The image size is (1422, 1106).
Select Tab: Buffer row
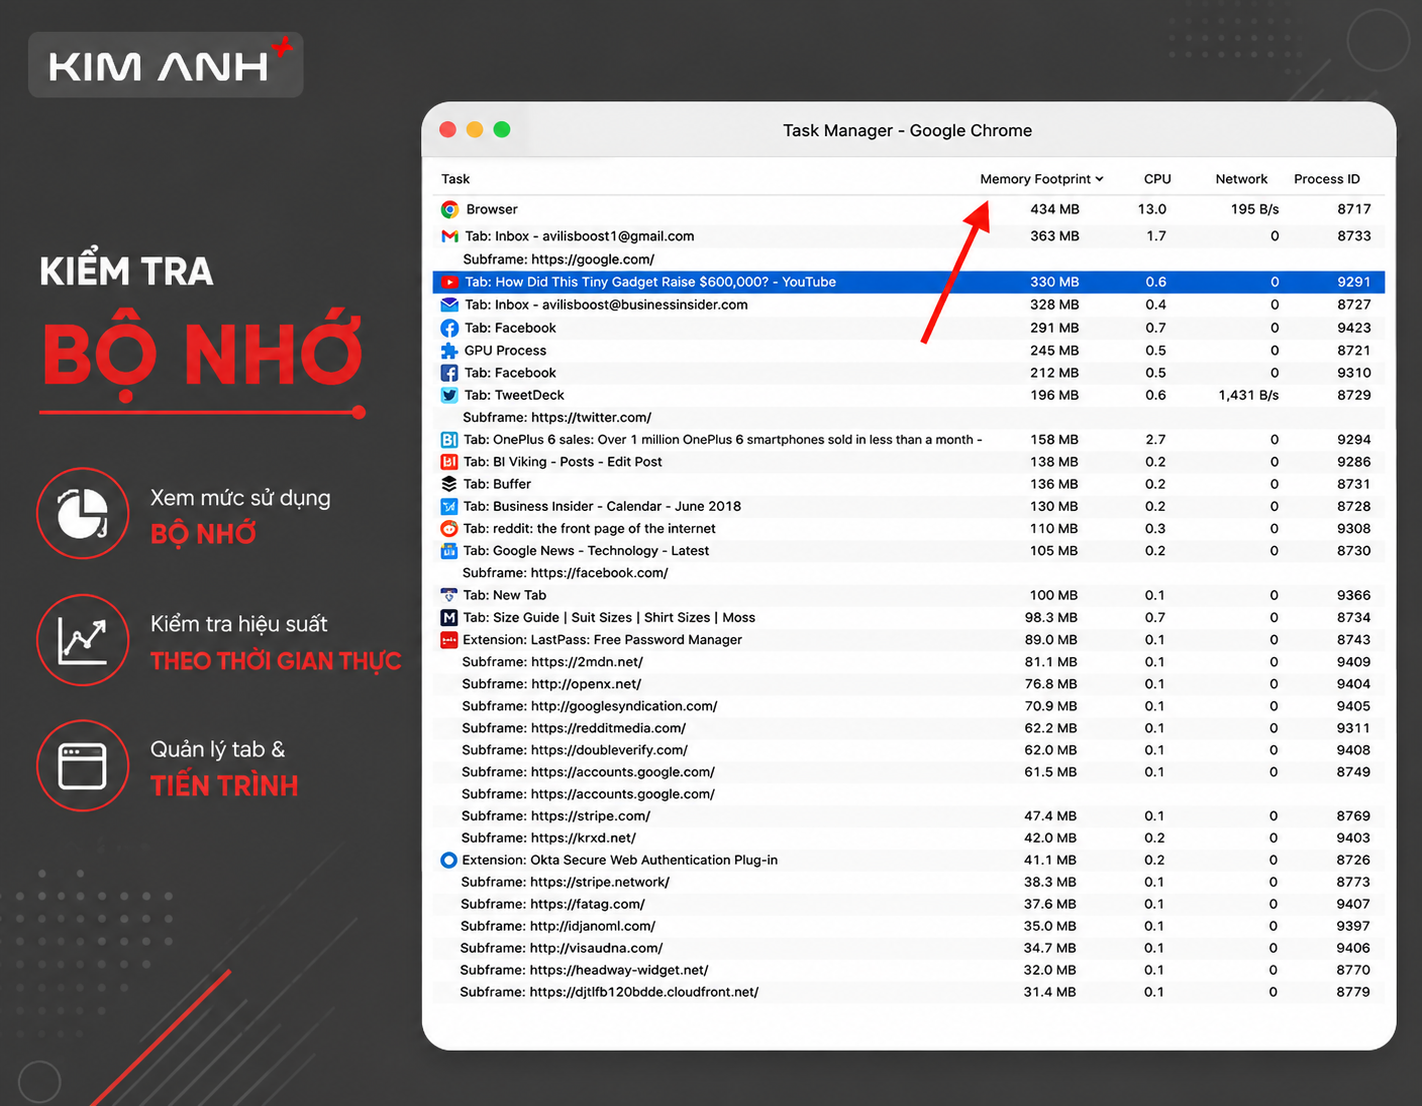(x=908, y=484)
